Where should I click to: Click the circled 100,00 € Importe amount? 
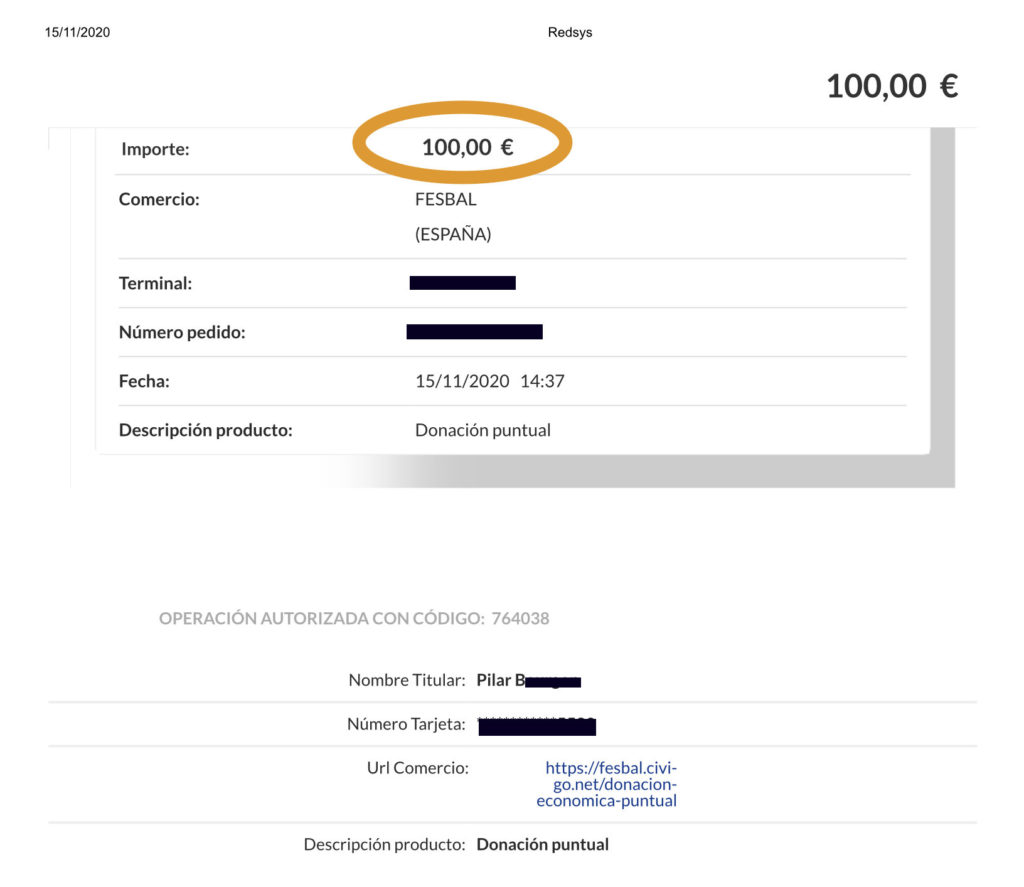[467, 148]
